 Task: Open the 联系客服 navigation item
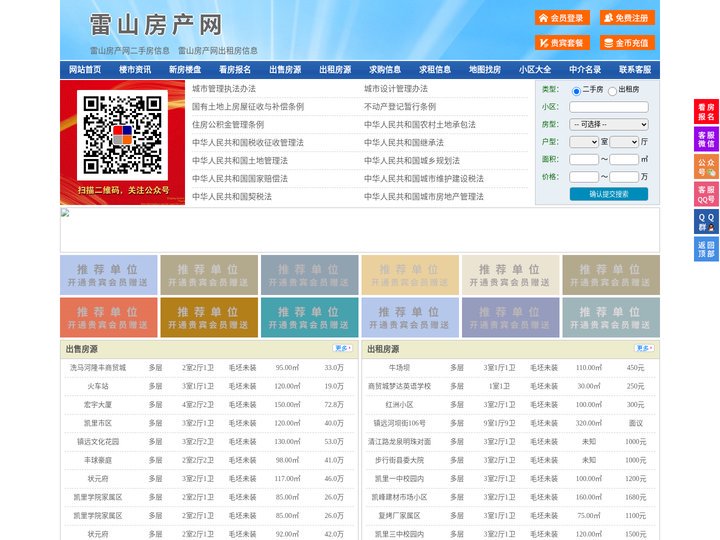(x=635, y=70)
